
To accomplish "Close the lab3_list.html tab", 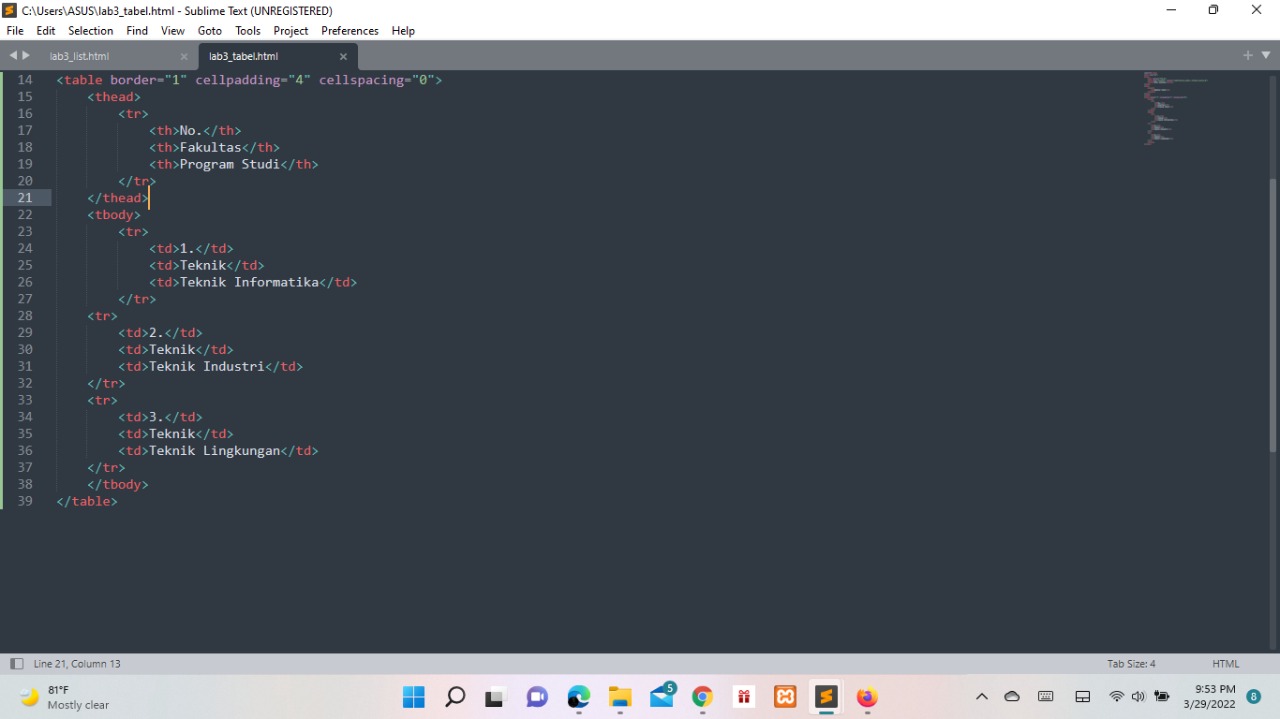I will (x=184, y=57).
